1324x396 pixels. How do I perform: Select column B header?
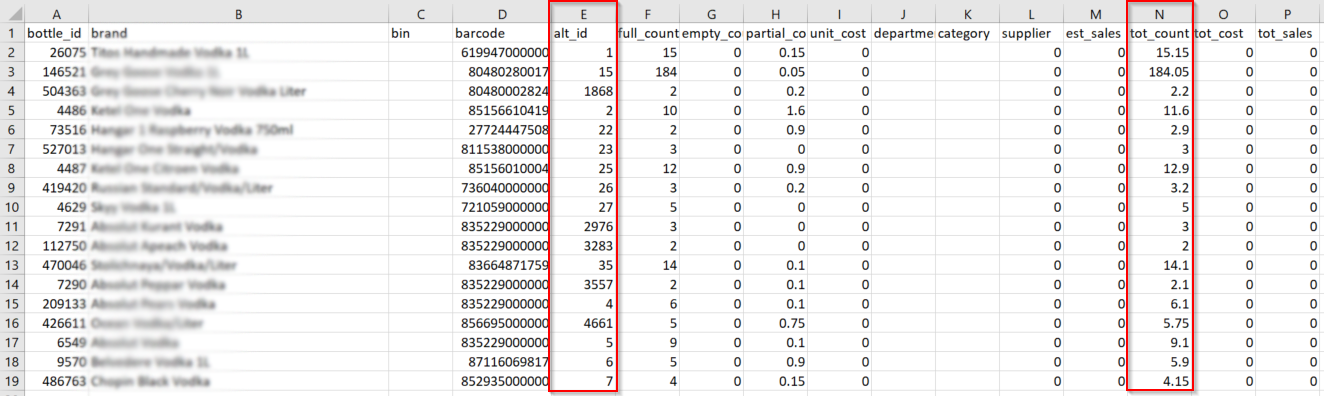coord(238,13)
